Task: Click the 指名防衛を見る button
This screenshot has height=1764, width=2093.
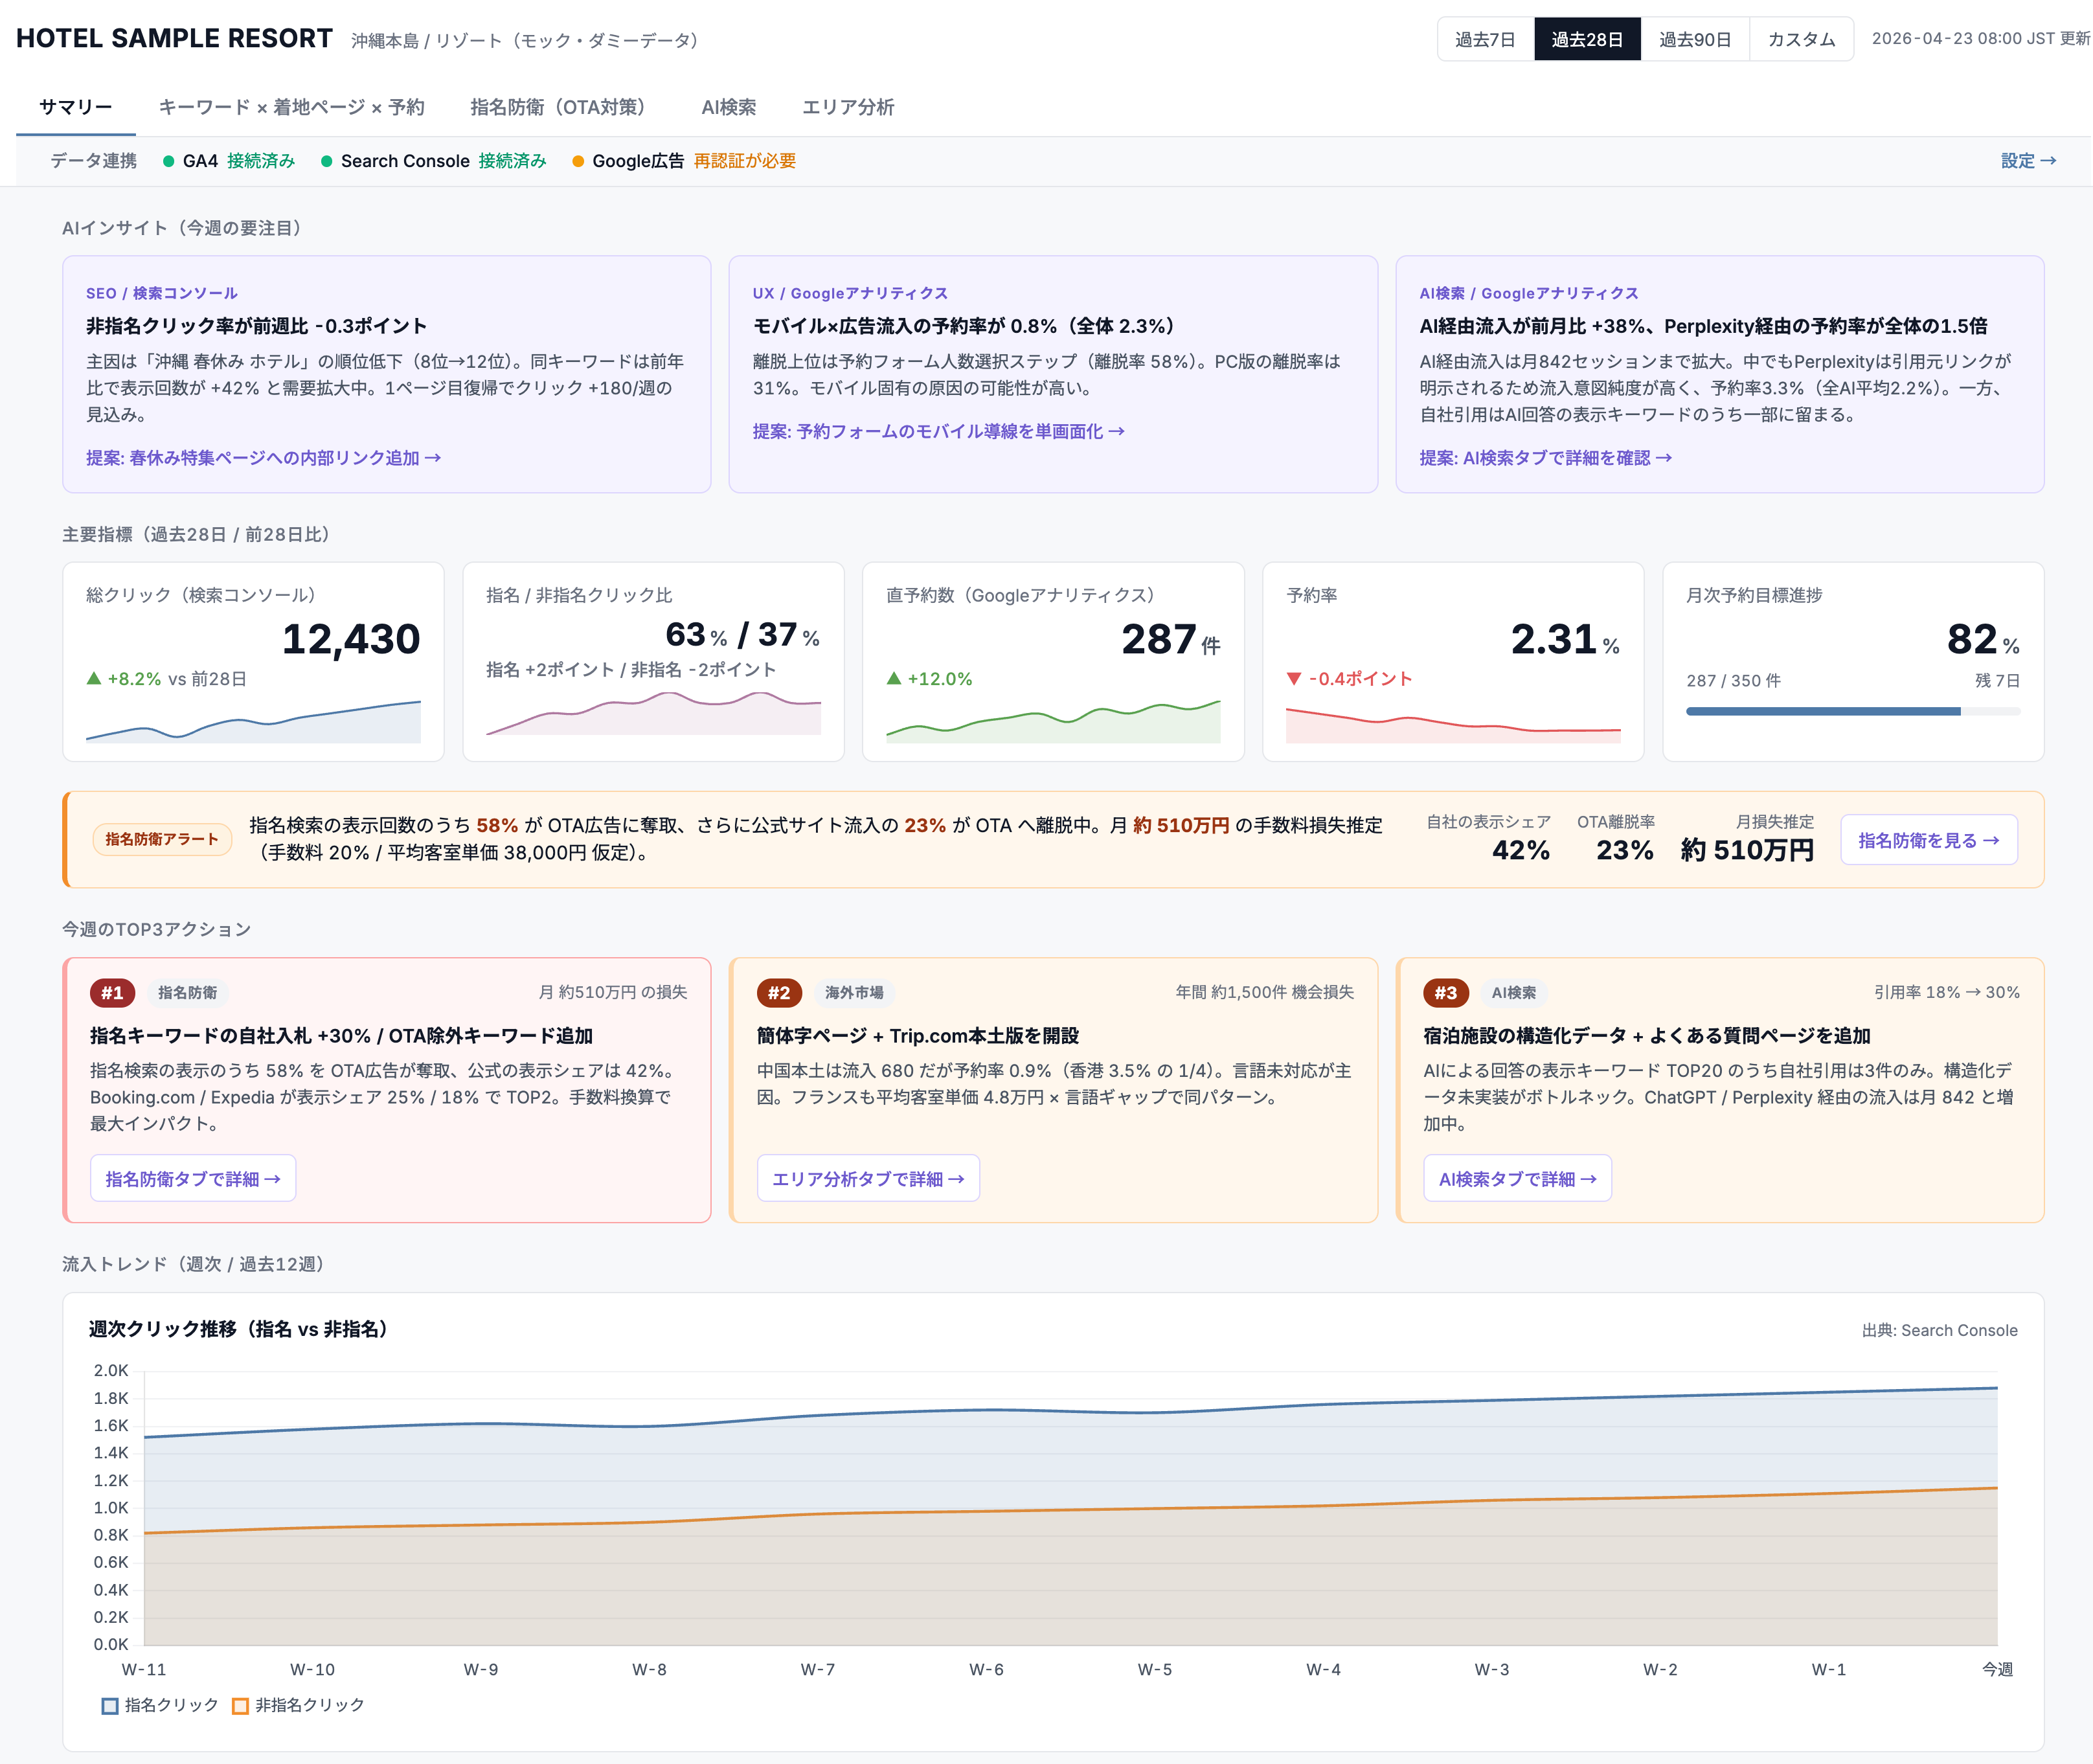Action: 1928,840
